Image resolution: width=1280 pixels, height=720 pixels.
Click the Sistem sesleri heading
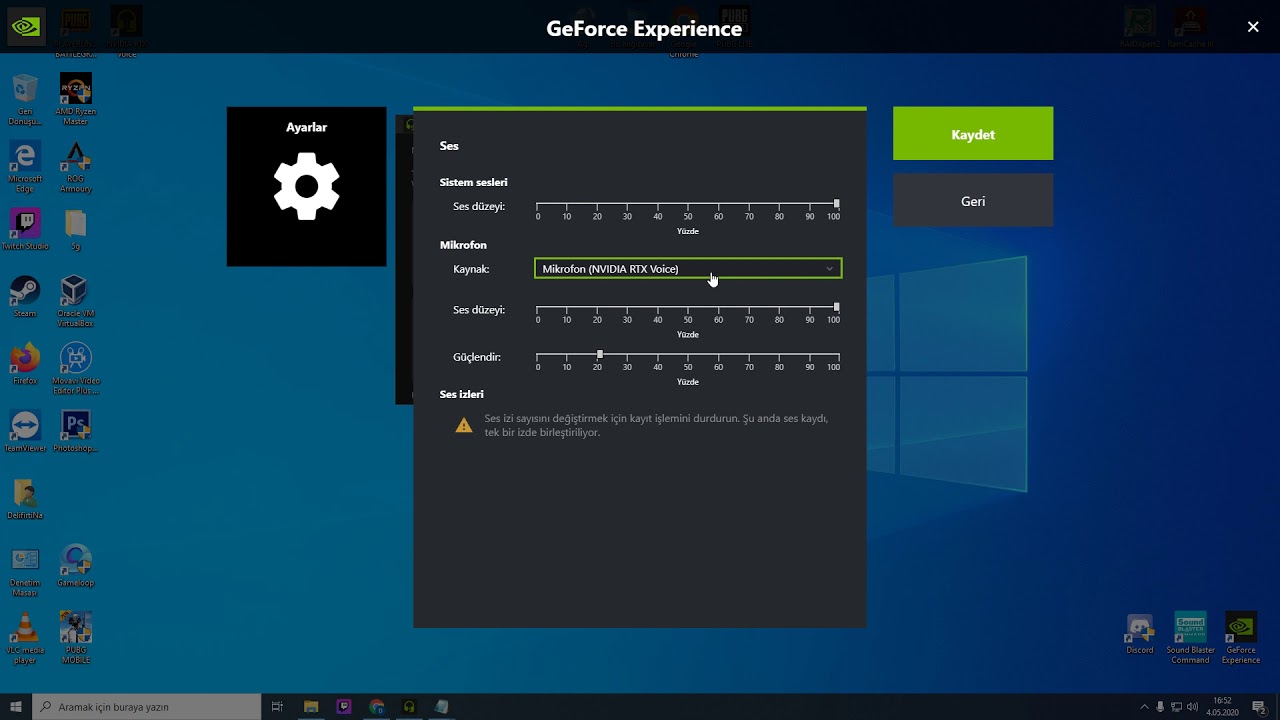point(474,182)
